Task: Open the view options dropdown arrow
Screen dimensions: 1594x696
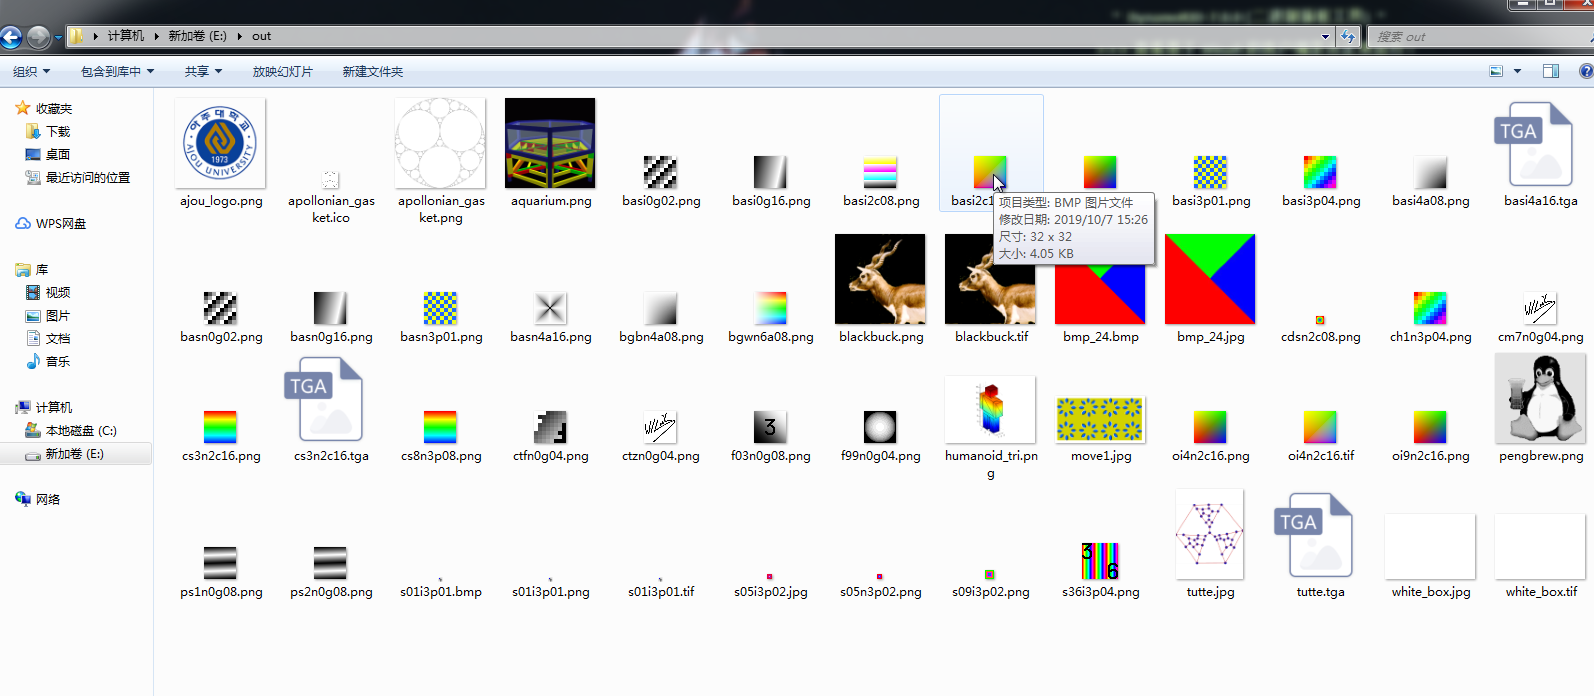Action: [x=1517, y=71]
